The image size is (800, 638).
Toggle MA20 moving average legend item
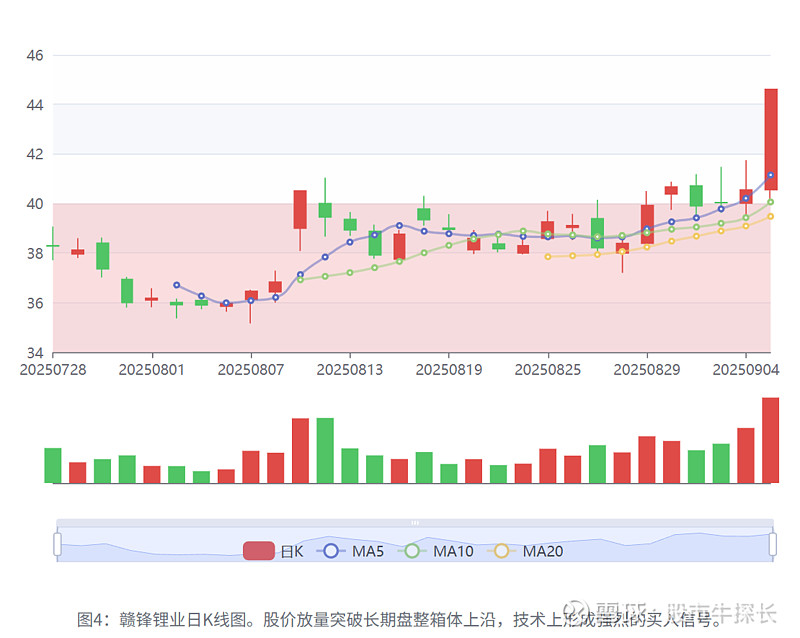coord(526,551)
